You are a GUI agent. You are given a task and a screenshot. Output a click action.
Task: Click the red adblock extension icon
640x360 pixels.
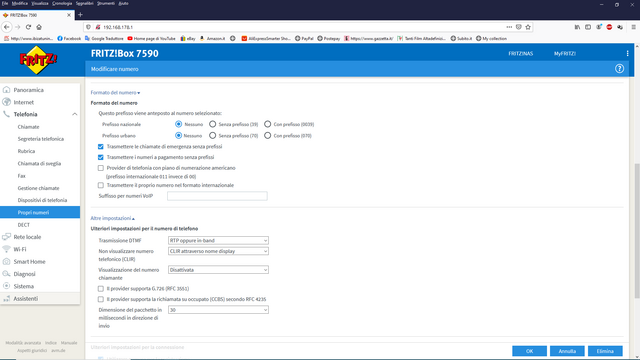[x=609, y=27]
